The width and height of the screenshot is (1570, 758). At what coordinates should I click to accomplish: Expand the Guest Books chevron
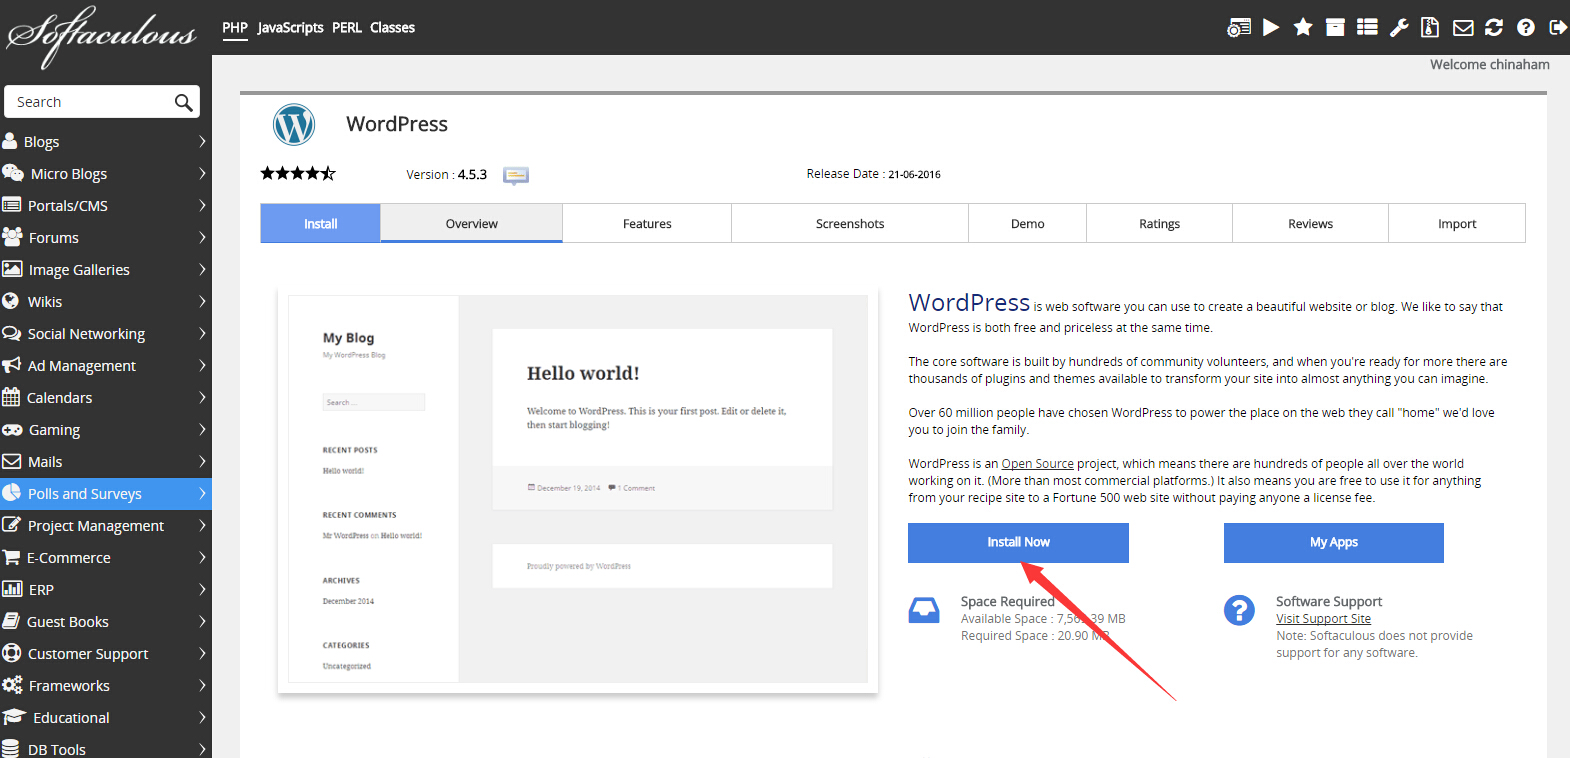[202, 621]
